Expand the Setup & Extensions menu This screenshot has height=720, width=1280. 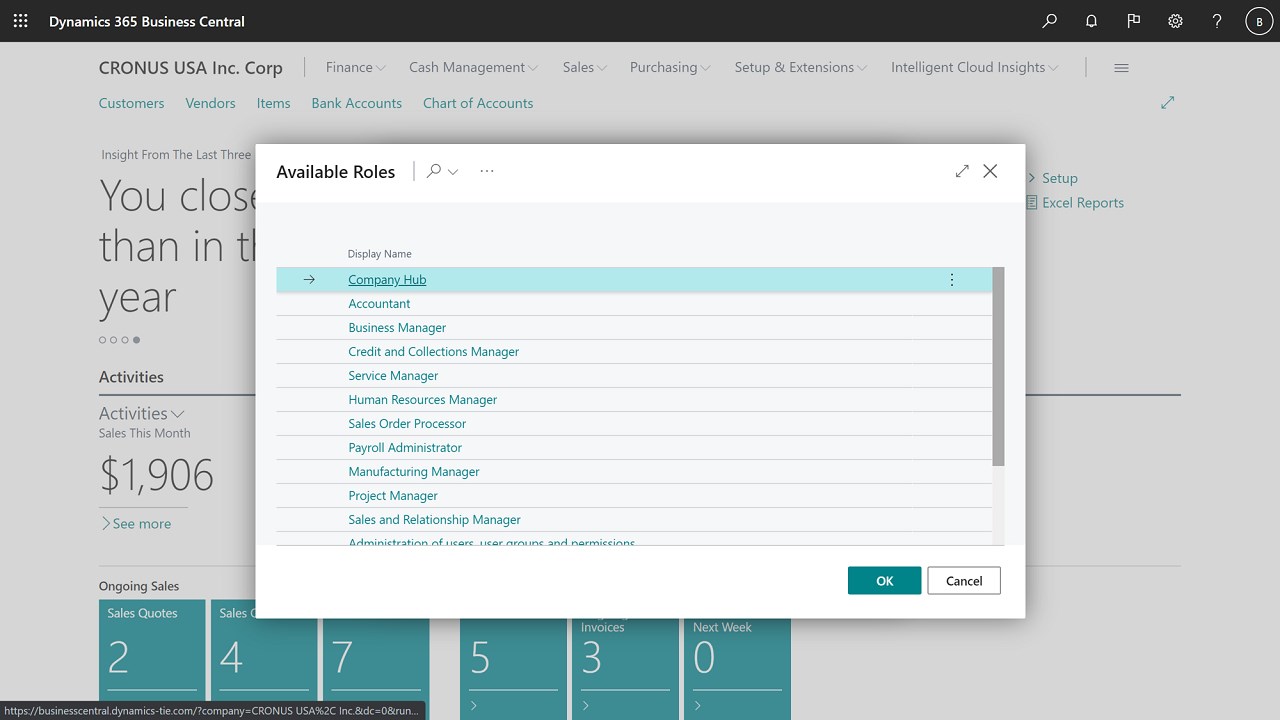(801, 67)
